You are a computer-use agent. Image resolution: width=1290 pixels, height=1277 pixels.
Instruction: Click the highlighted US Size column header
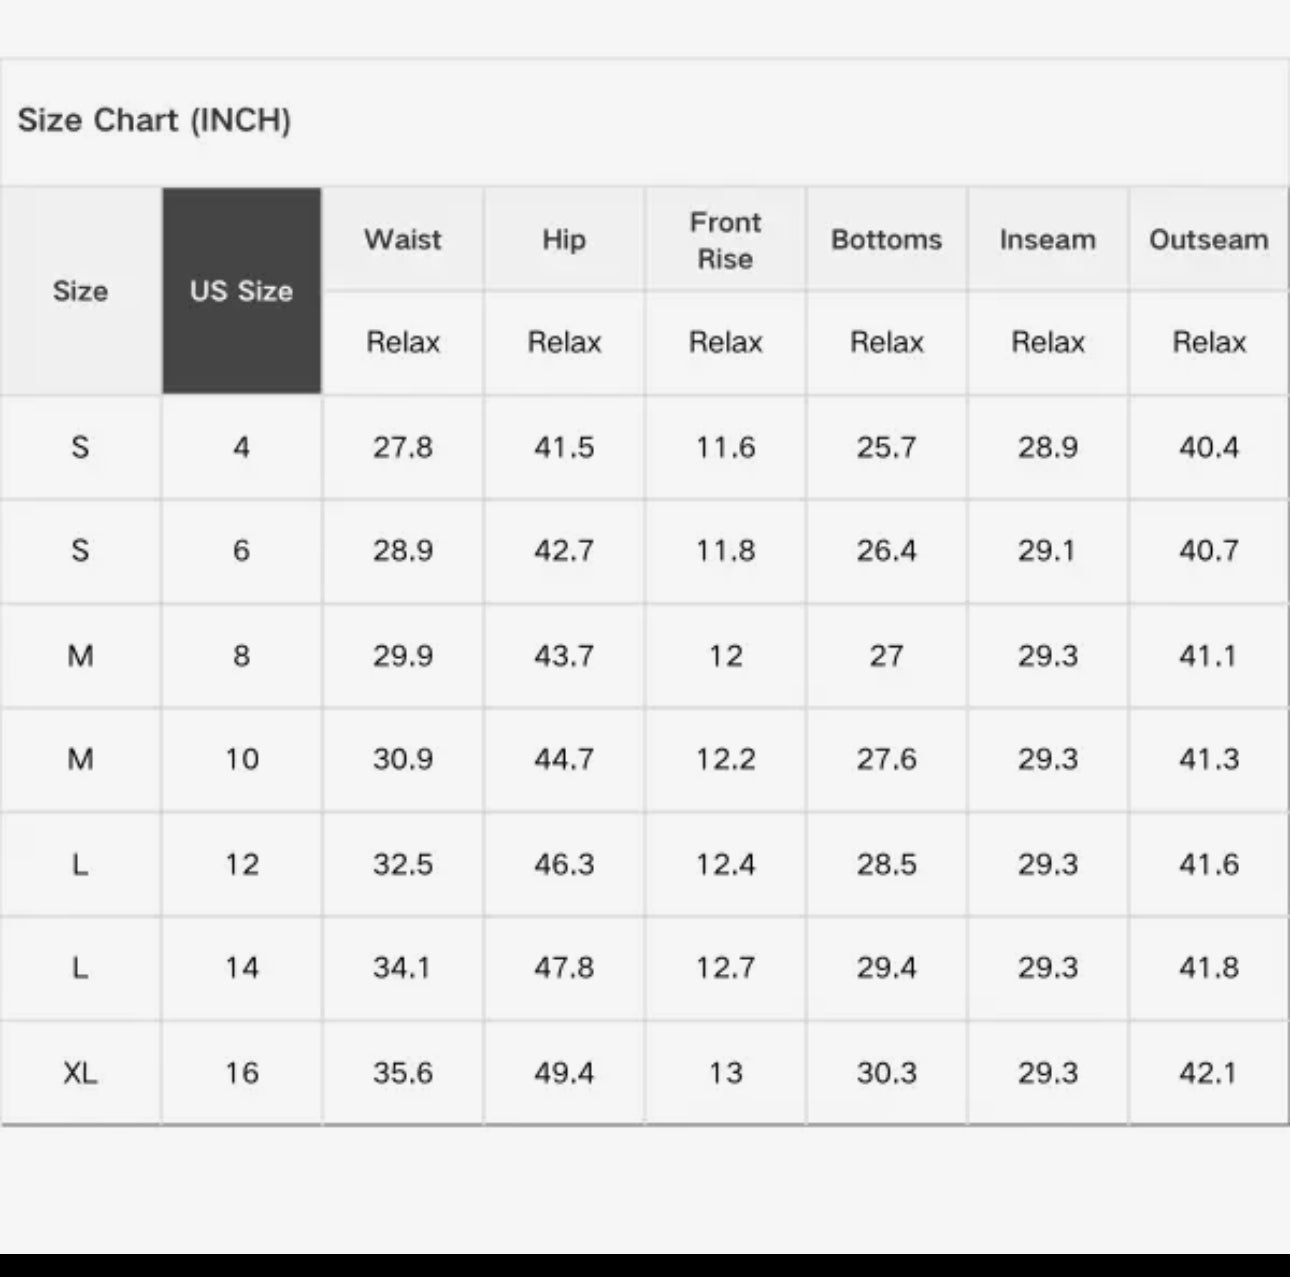241,291
